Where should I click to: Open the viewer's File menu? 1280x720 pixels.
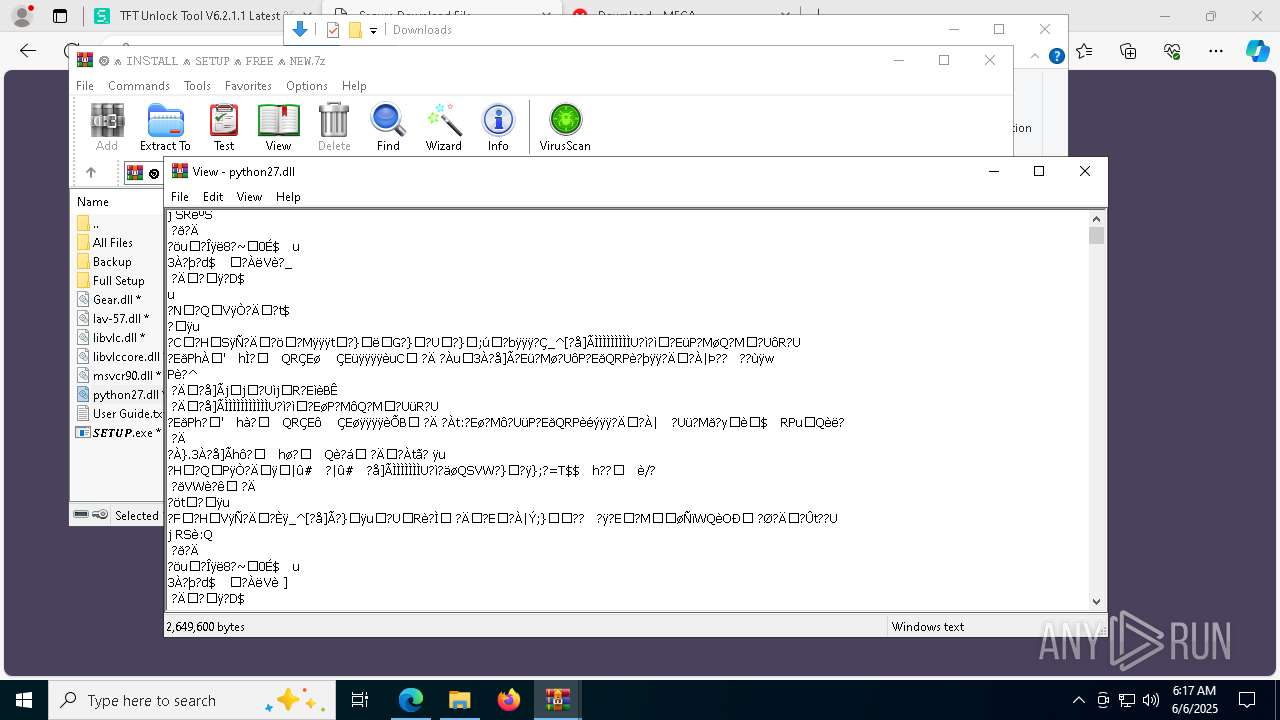point(179,197)
